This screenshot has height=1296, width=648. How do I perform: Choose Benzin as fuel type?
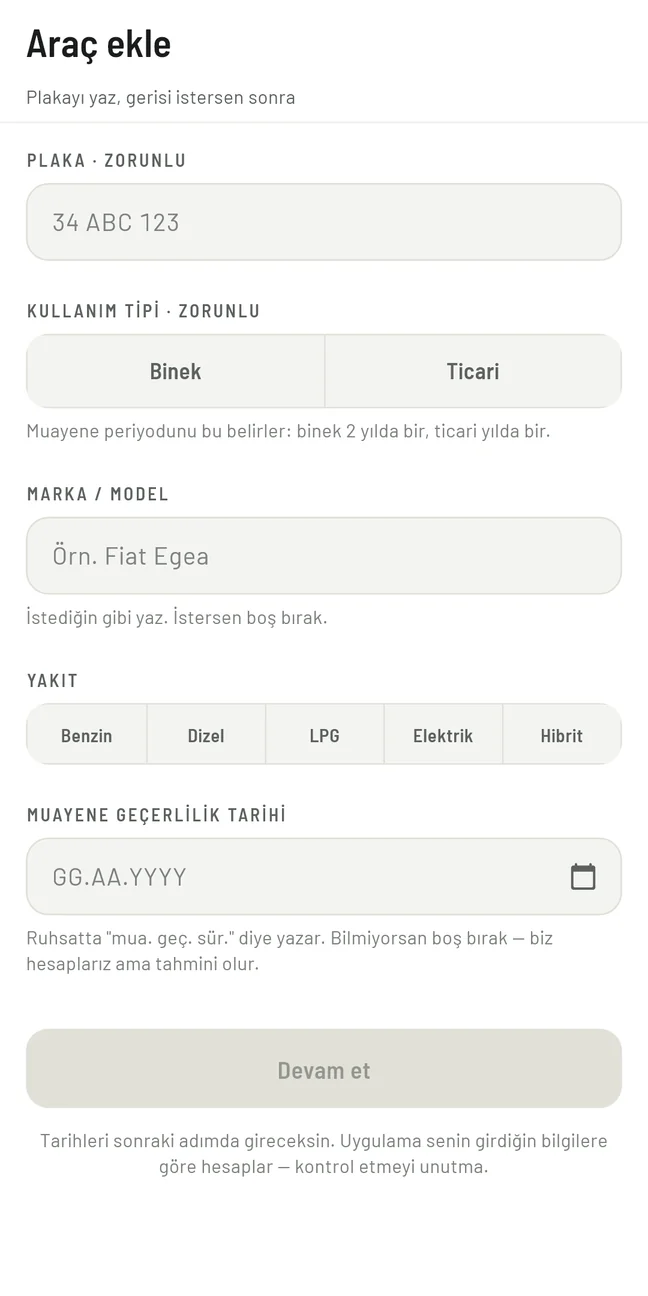click(87, 735)
